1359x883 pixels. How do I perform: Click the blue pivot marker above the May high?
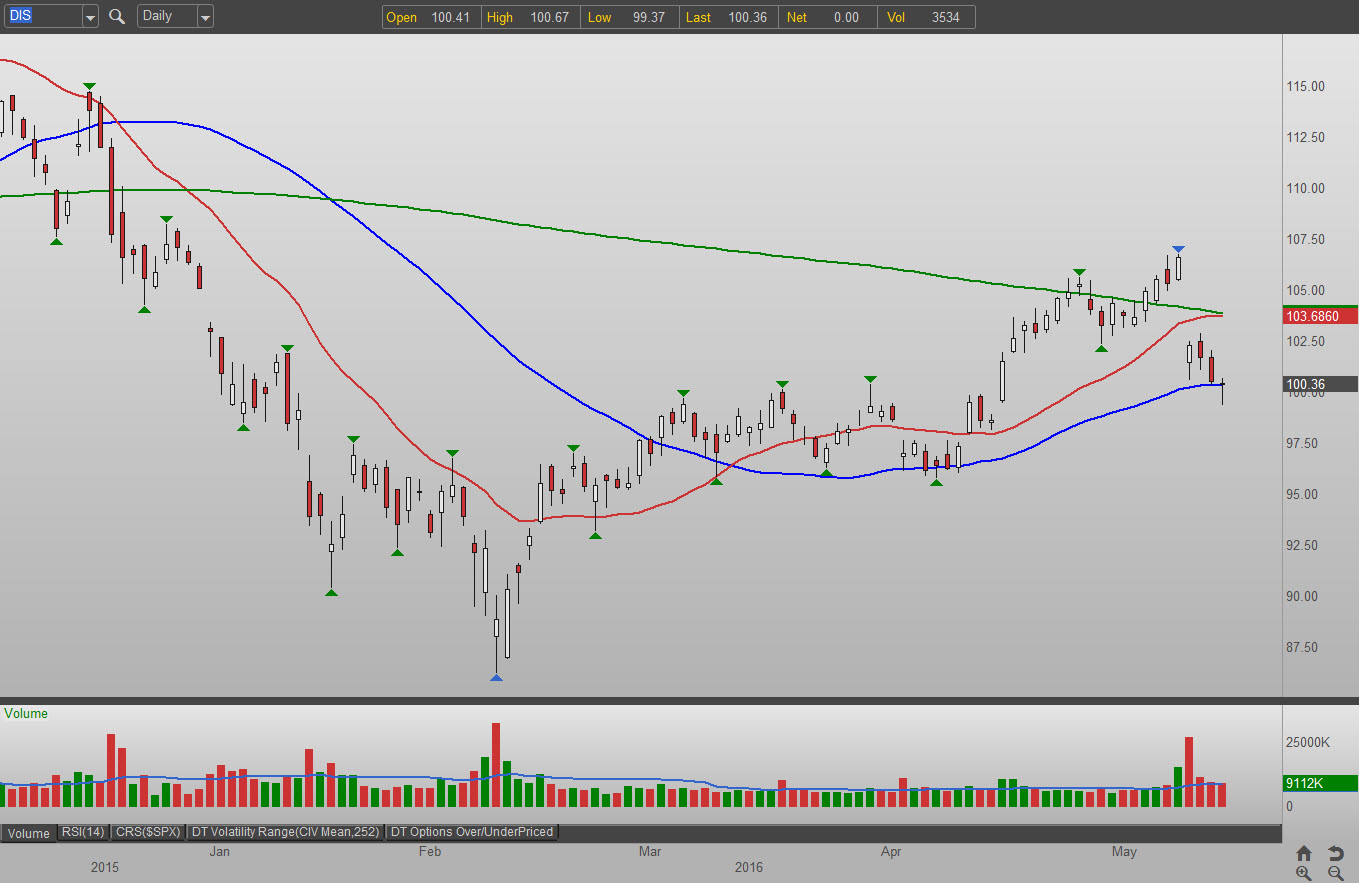tap(1178, 249)
